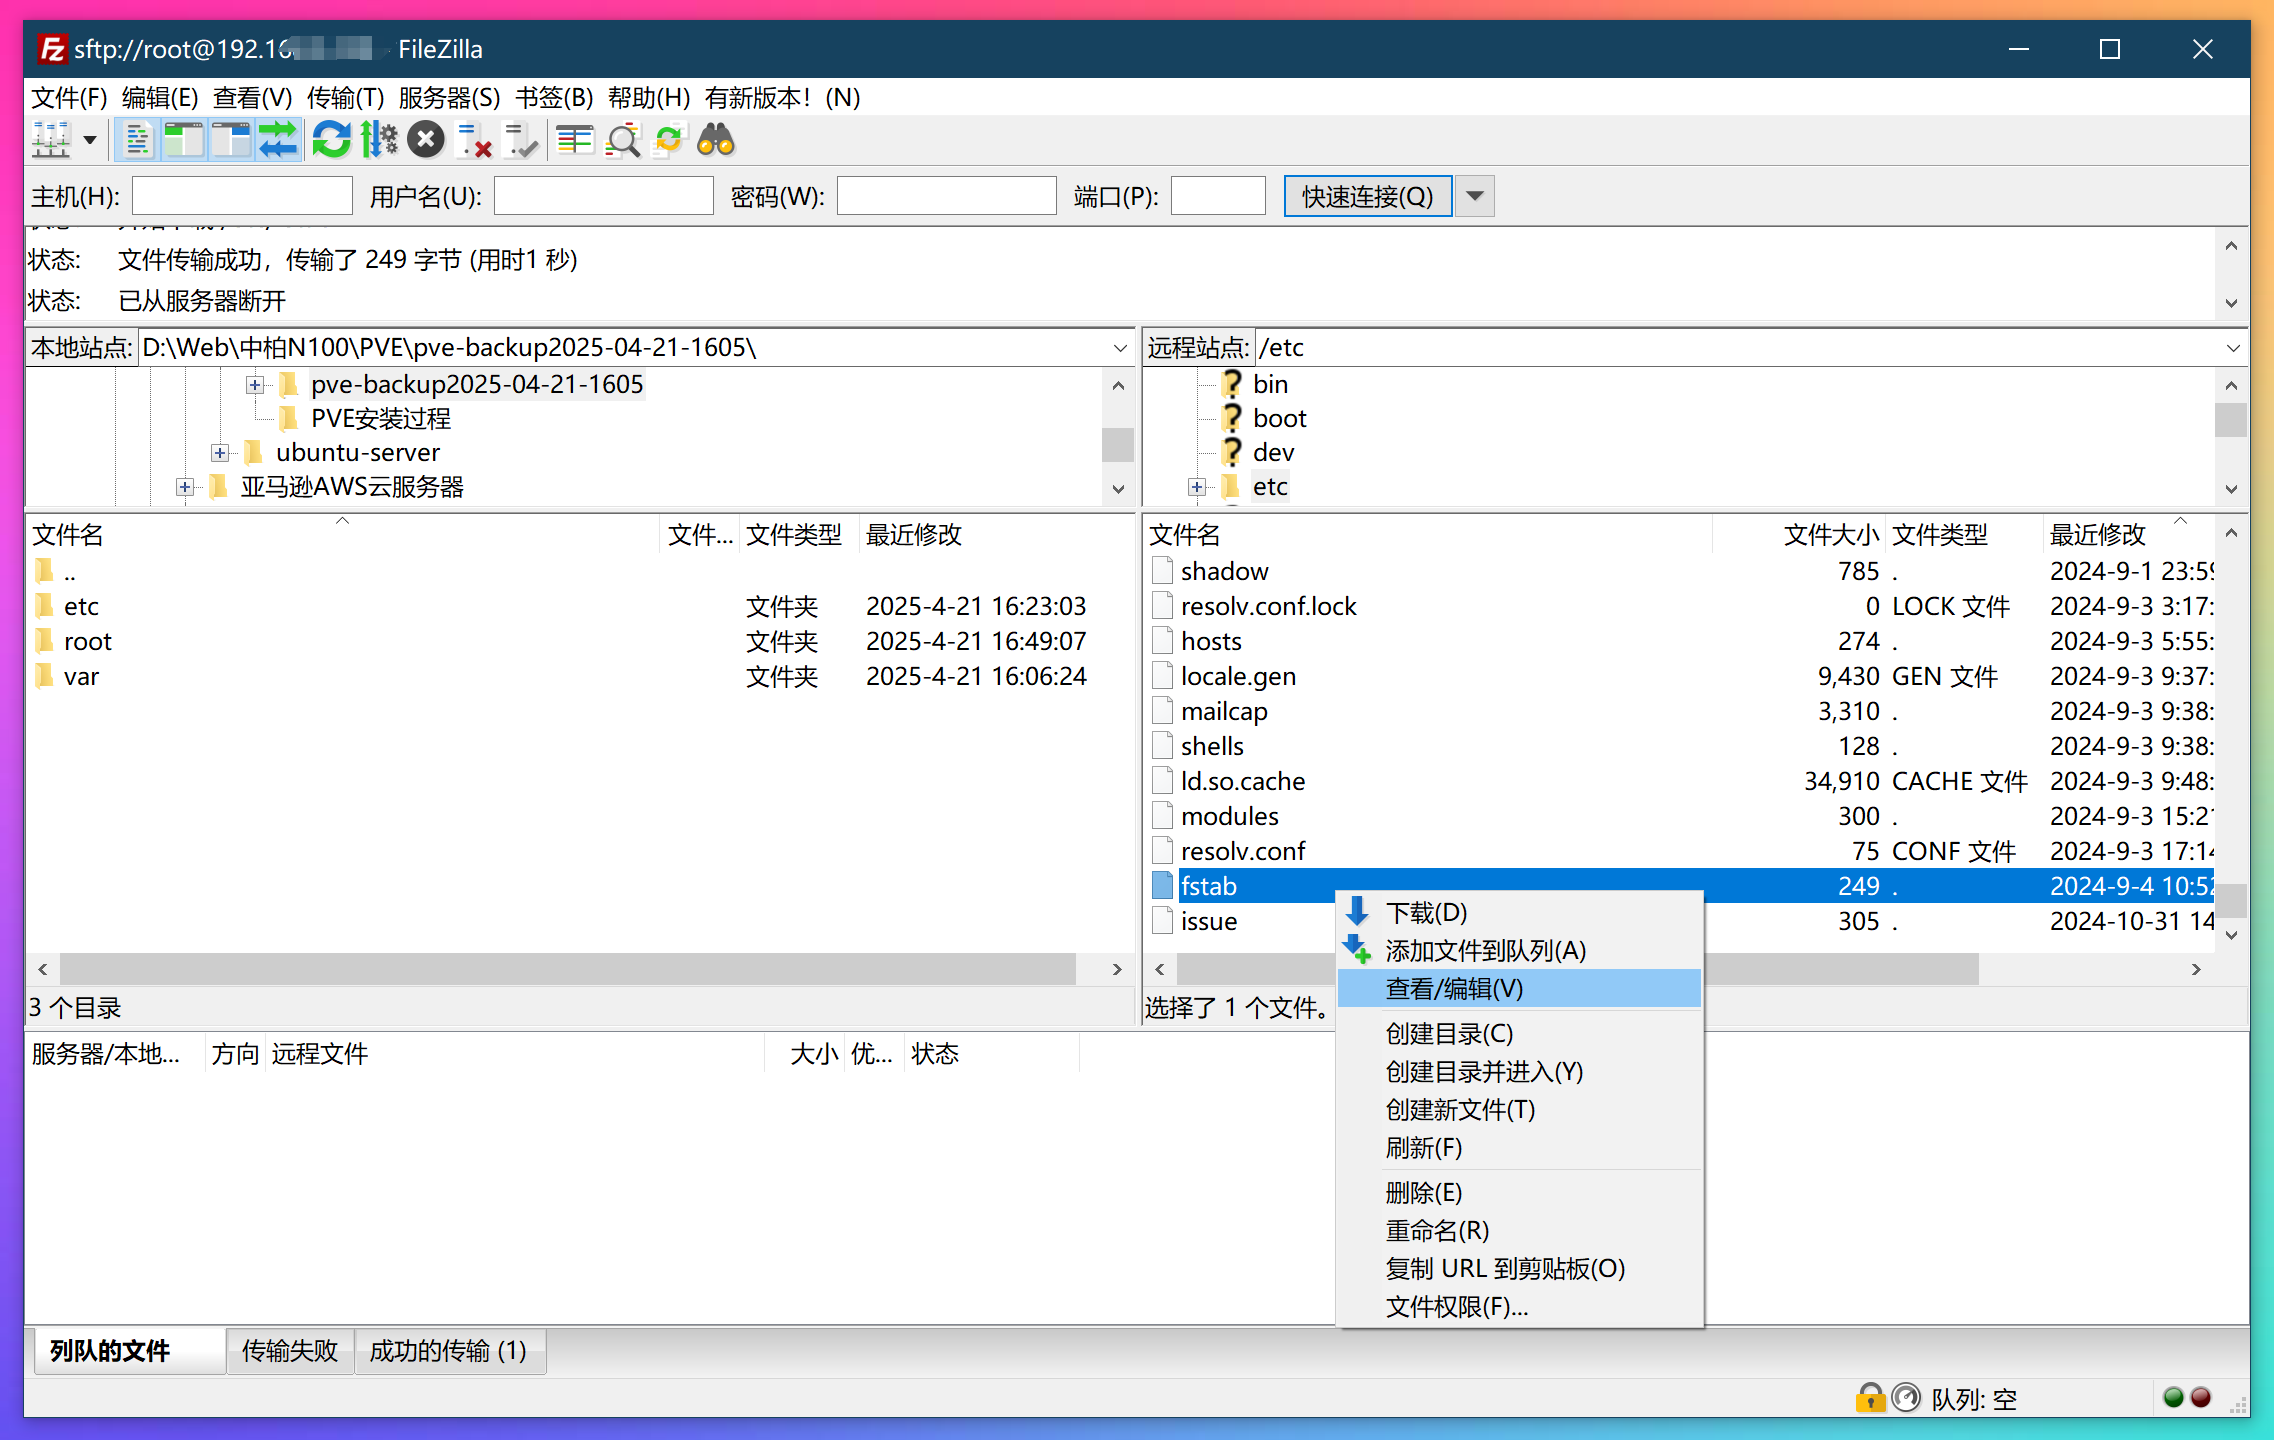Reconnect to the last used server
This screenshot has height=1440, width=2274.
click(x=520, y=140)
